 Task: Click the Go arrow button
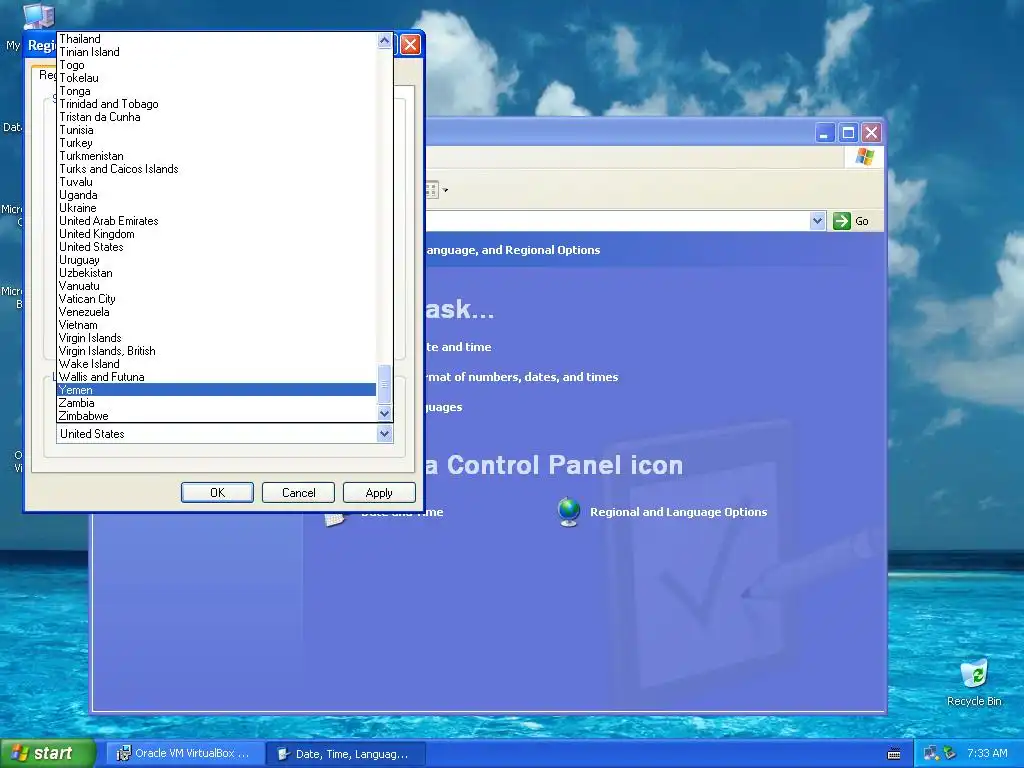click(851, 221)
